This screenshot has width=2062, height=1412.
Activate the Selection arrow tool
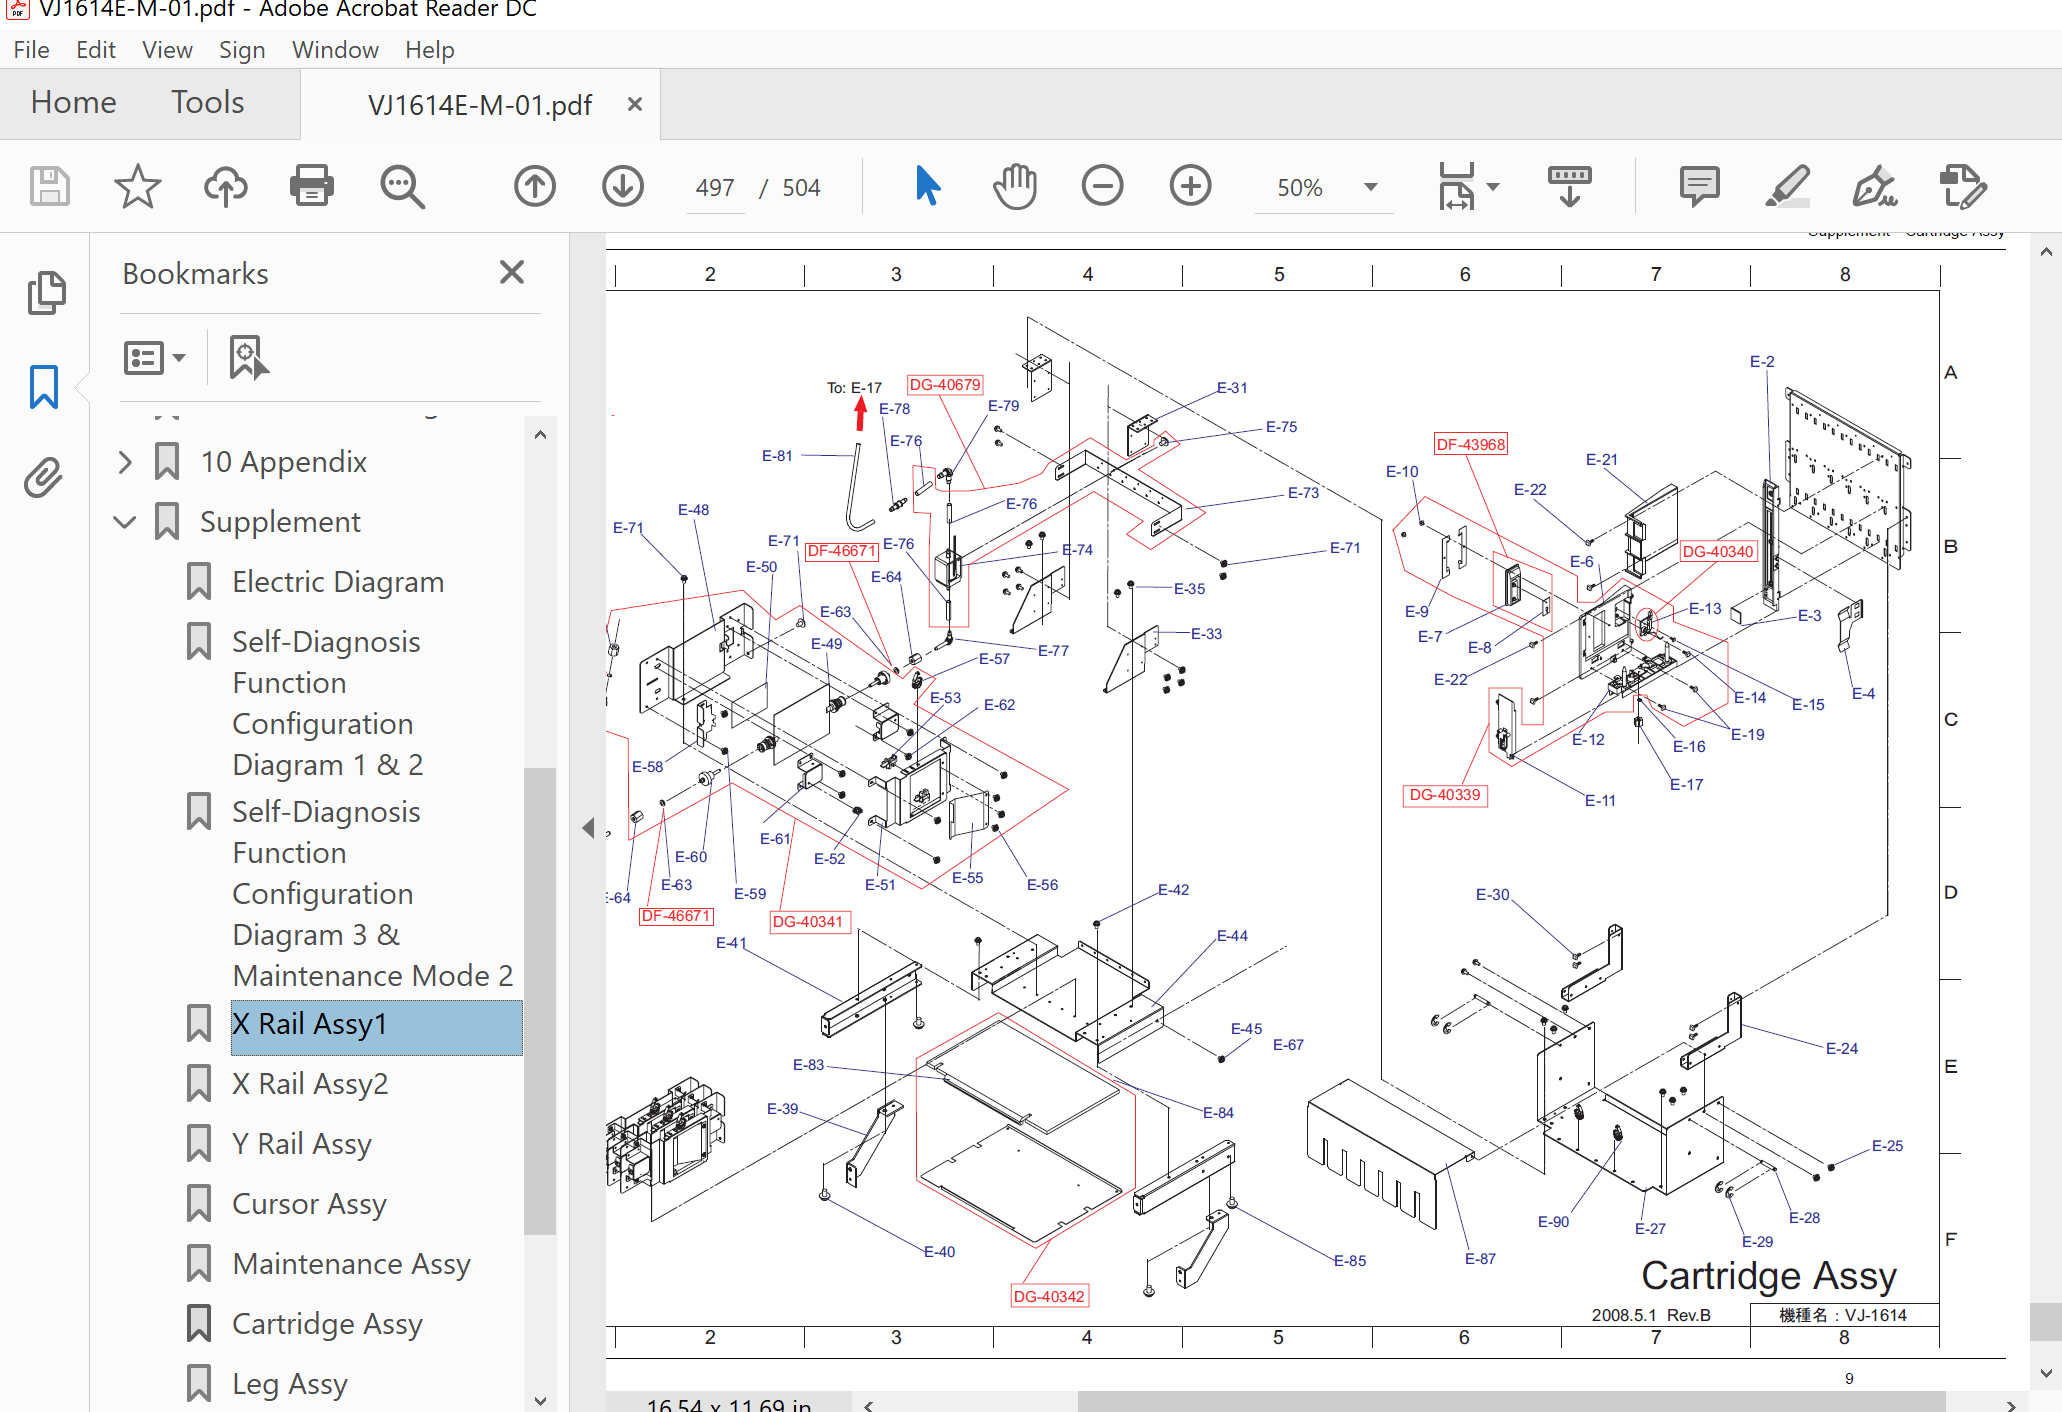point(927,186)
